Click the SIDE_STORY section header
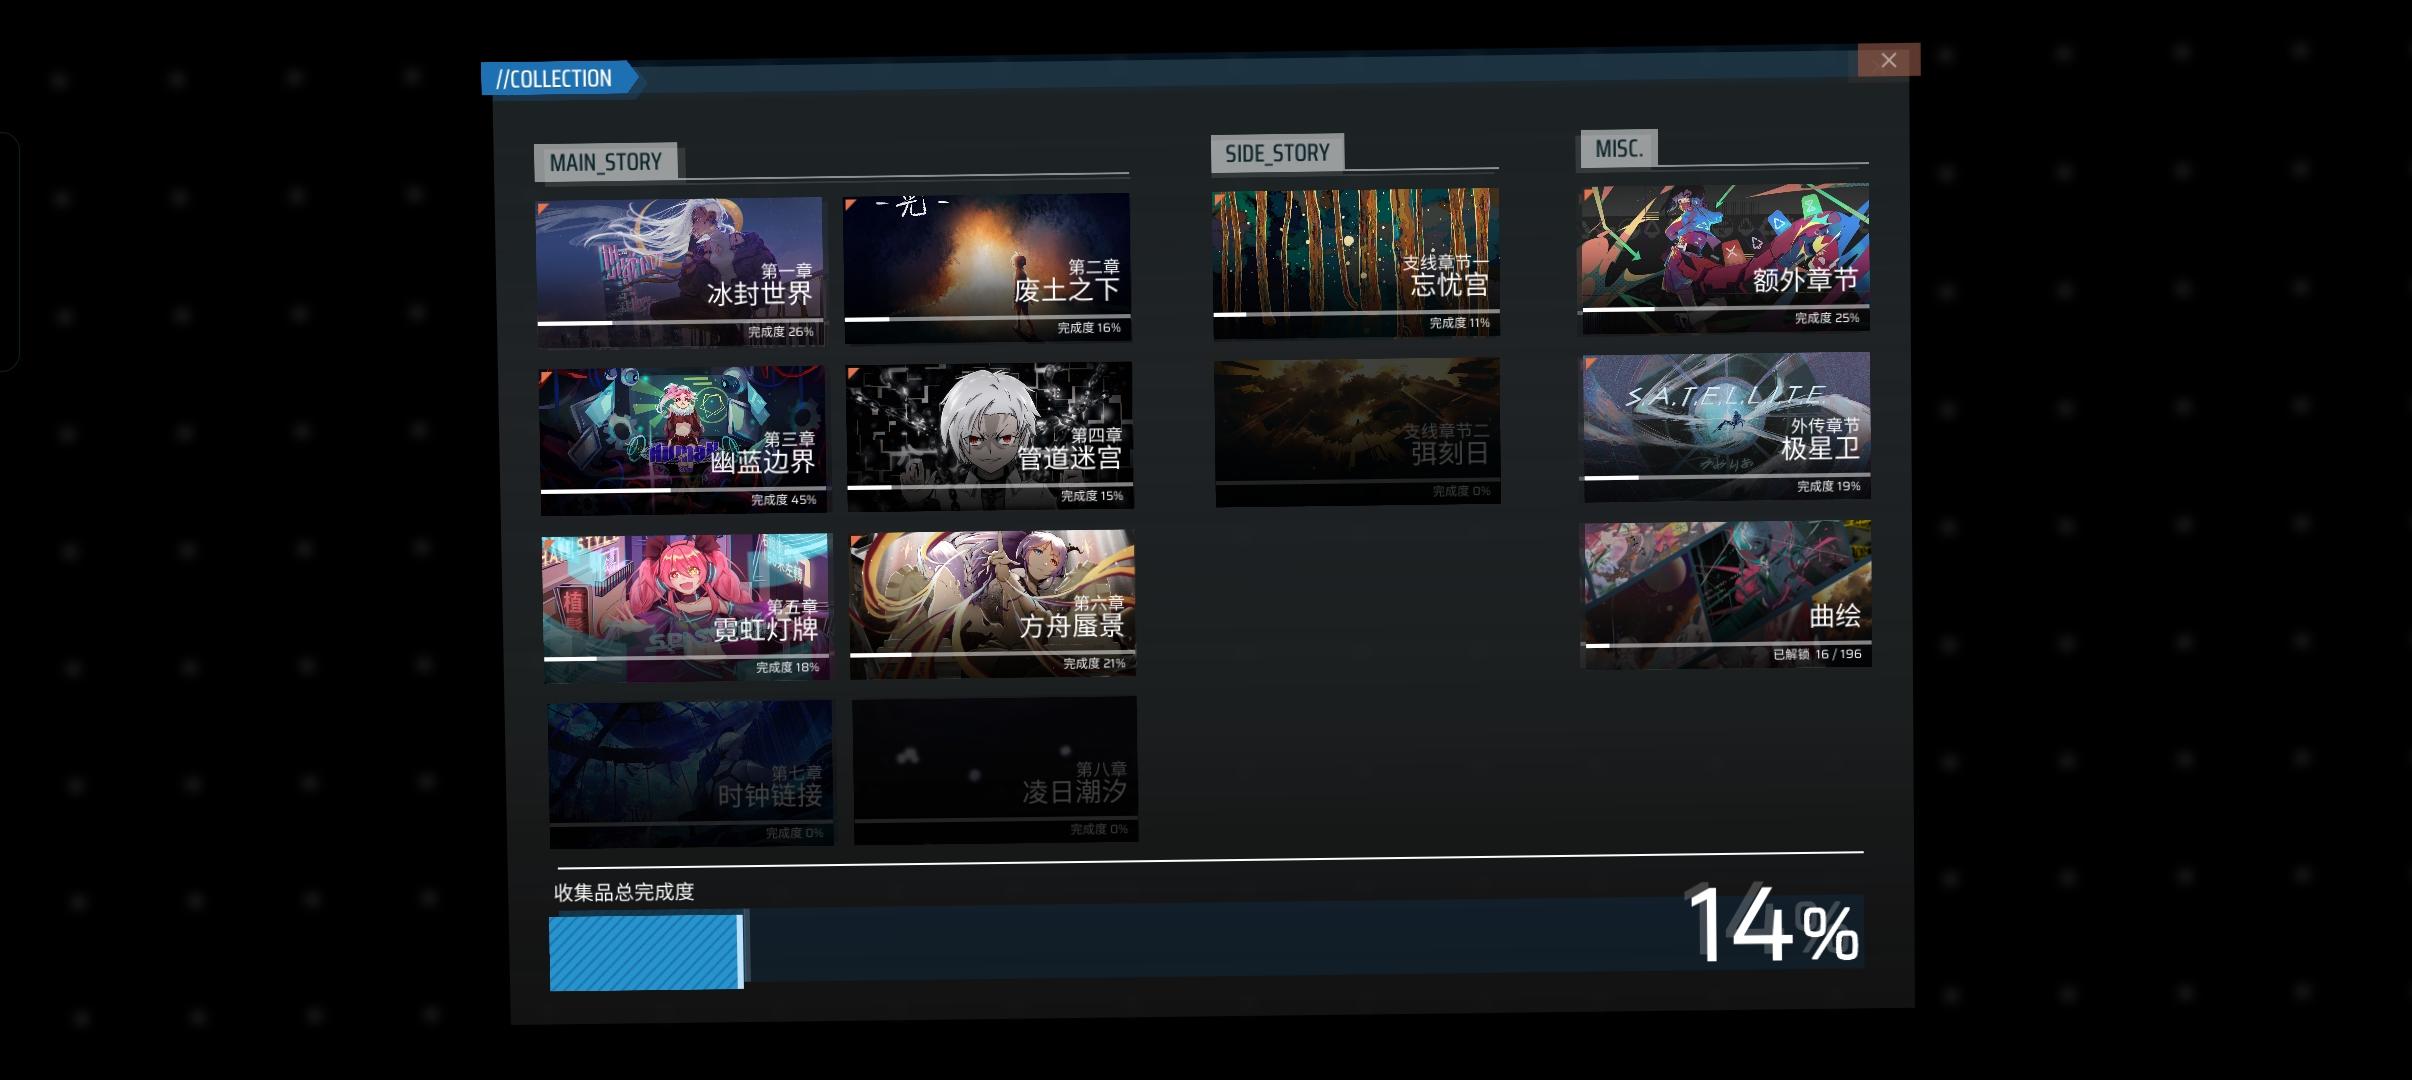The height and width of the screenshot is (1080, 2412). (x=1277, y=153)
